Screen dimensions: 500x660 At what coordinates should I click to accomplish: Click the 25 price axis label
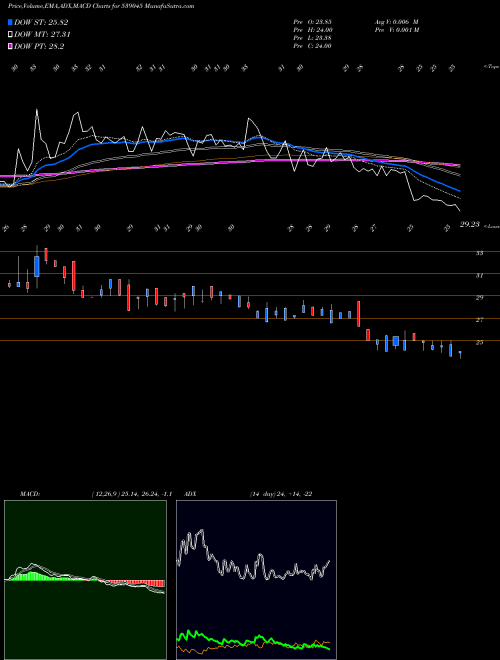tap(479, 342)
